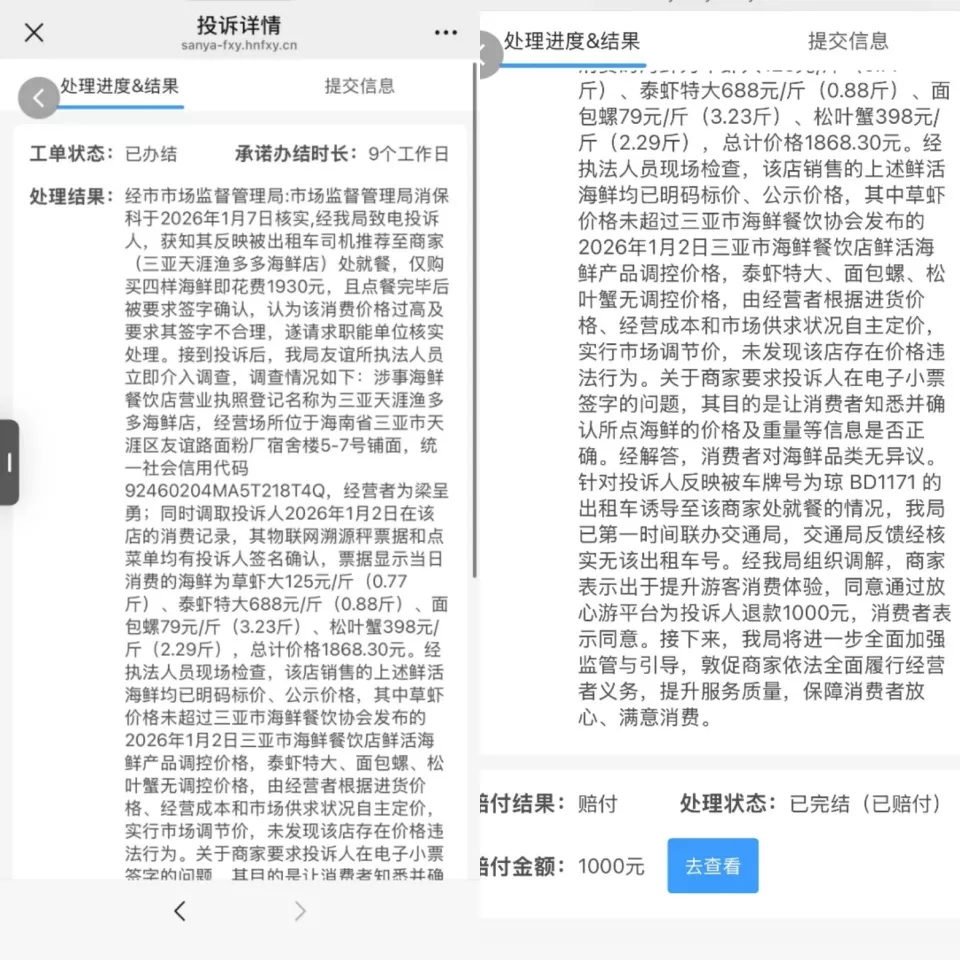
Task: Click the blue 去查看 button
Action: (x=713, y=866)
